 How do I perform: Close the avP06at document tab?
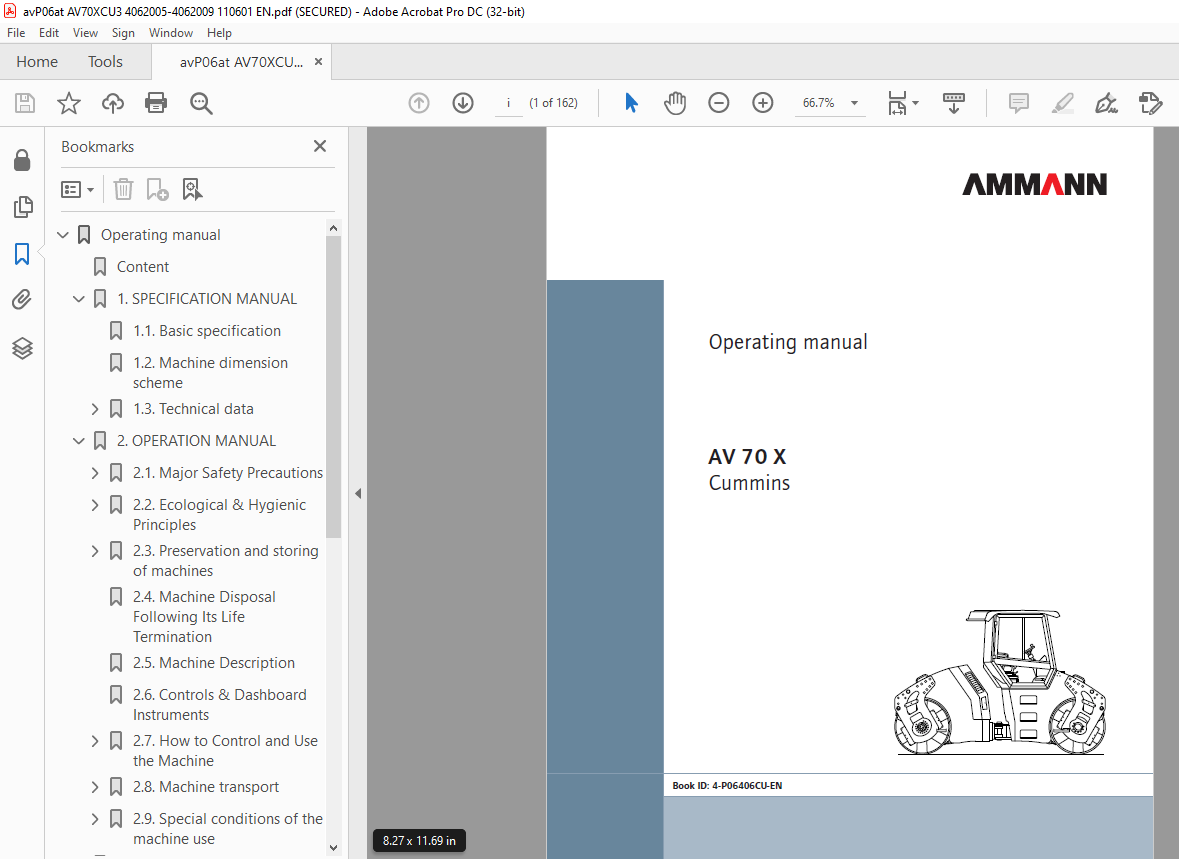click(319, 62)
